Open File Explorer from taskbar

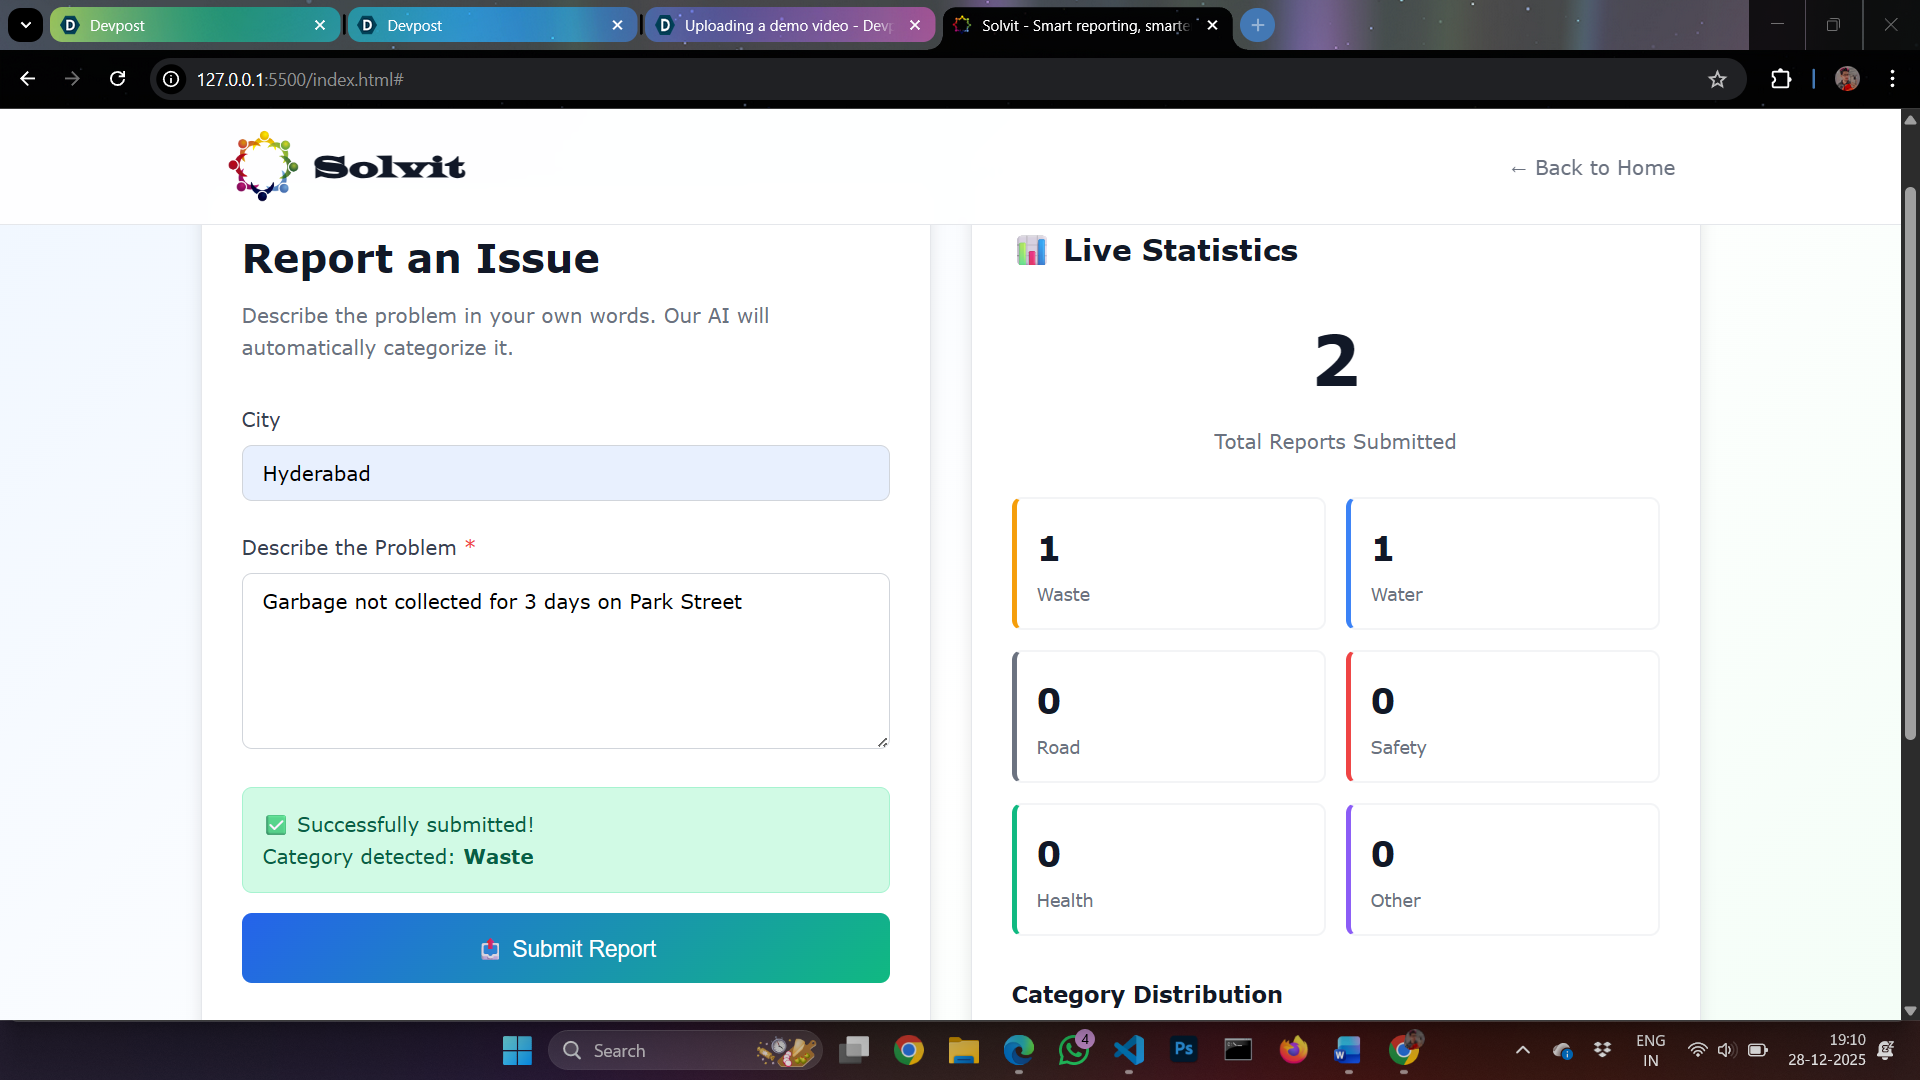pos(964,1050)
